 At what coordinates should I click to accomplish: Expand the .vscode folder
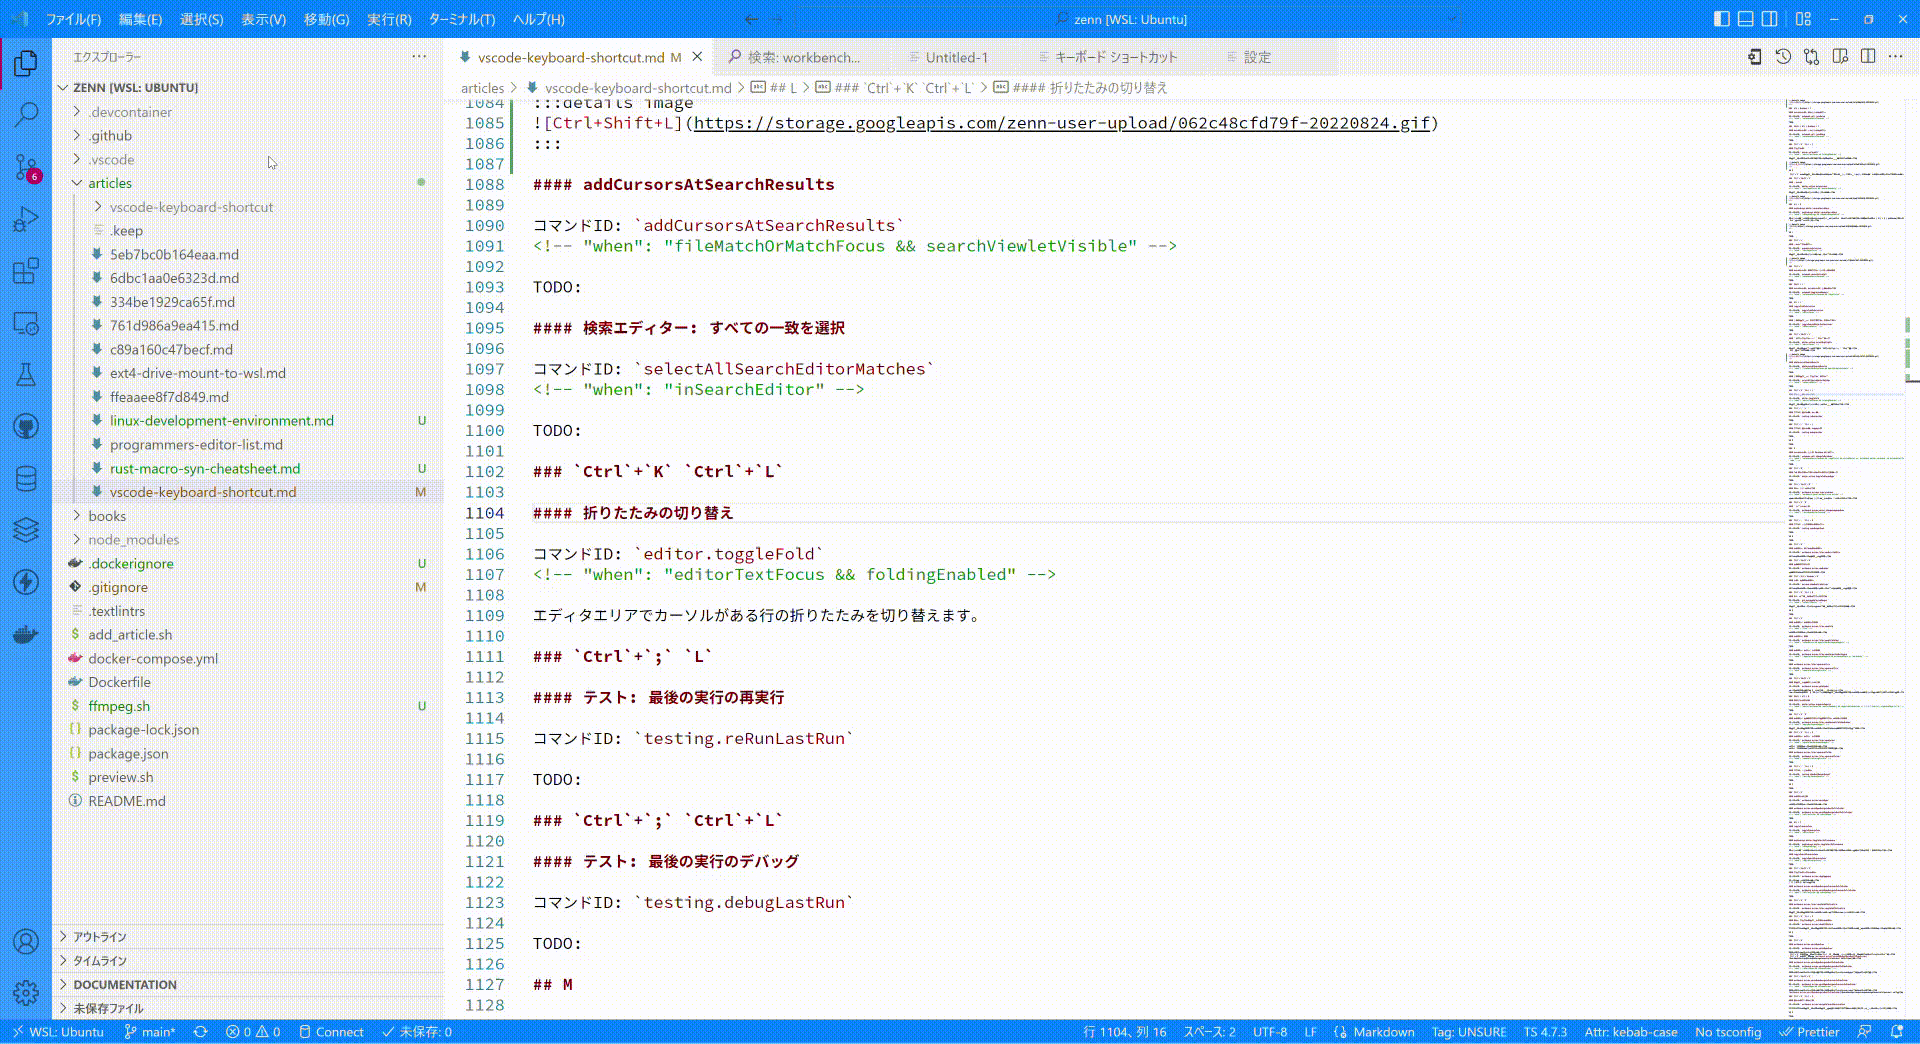click(110, 160)
